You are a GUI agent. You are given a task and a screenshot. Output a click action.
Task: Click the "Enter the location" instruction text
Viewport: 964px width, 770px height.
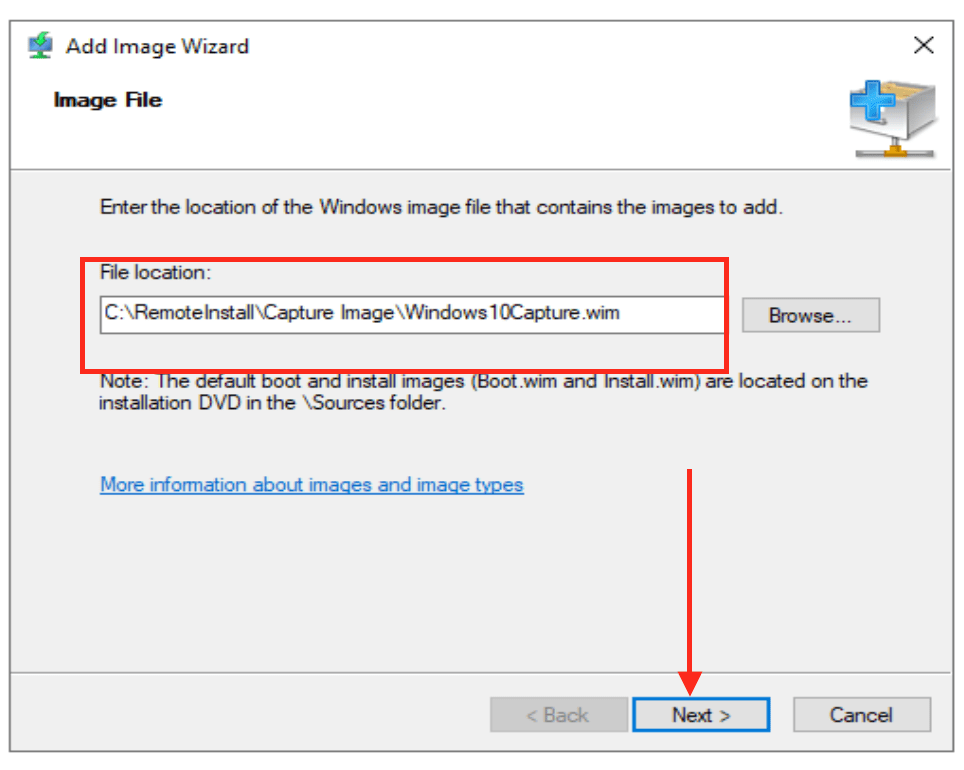tap(440, 208)
